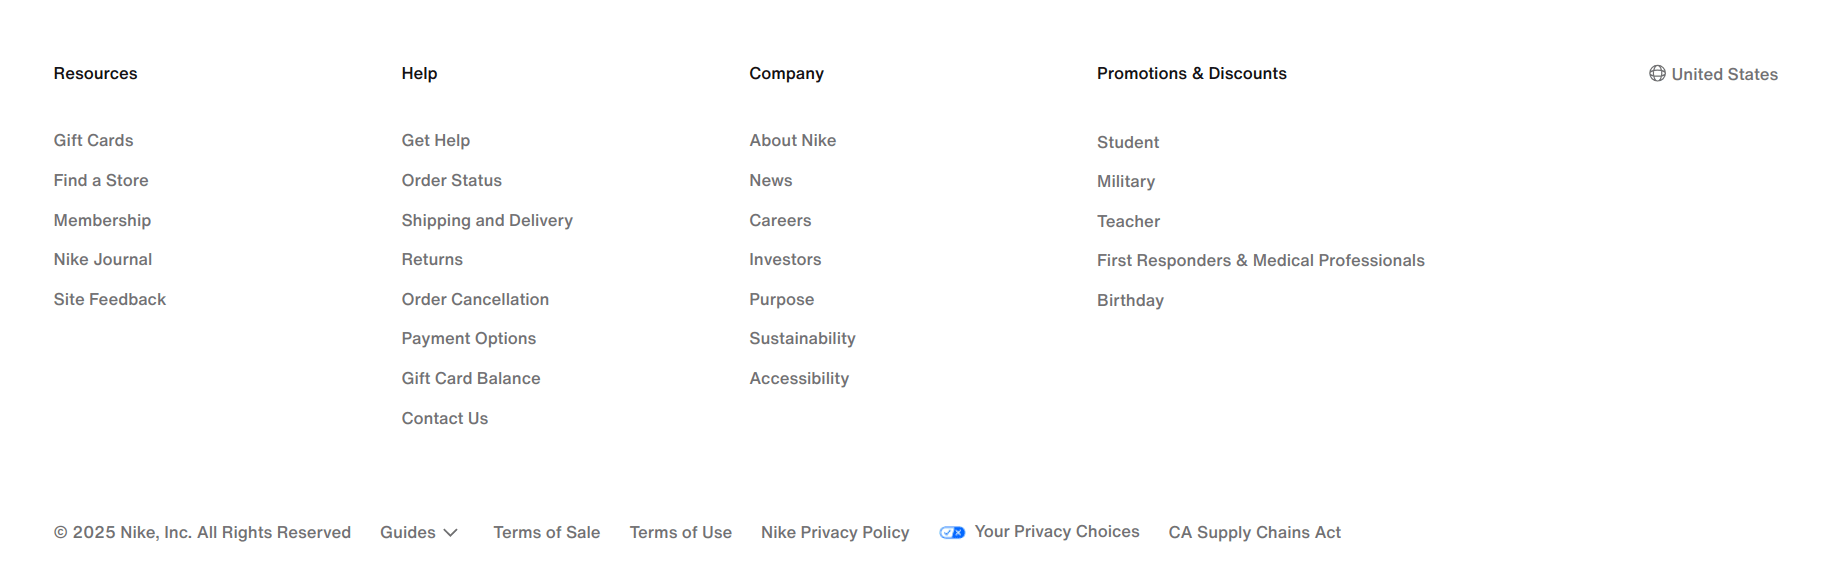Open the Order Status page

pos(451,181)
